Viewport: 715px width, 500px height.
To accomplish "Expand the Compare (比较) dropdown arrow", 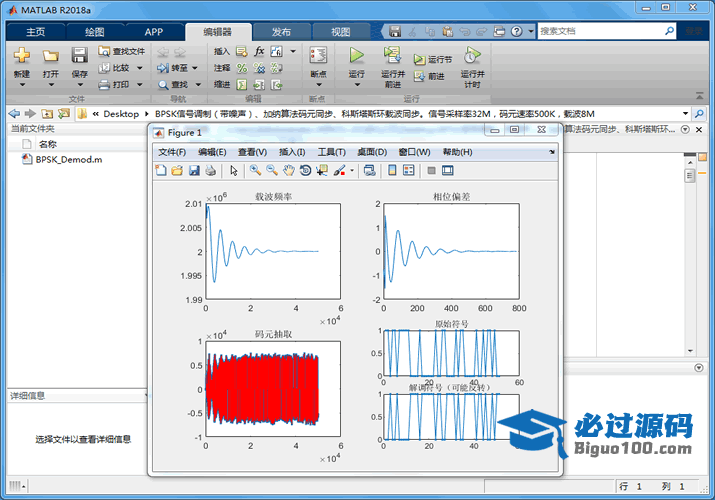I will (x=140, y=68).
